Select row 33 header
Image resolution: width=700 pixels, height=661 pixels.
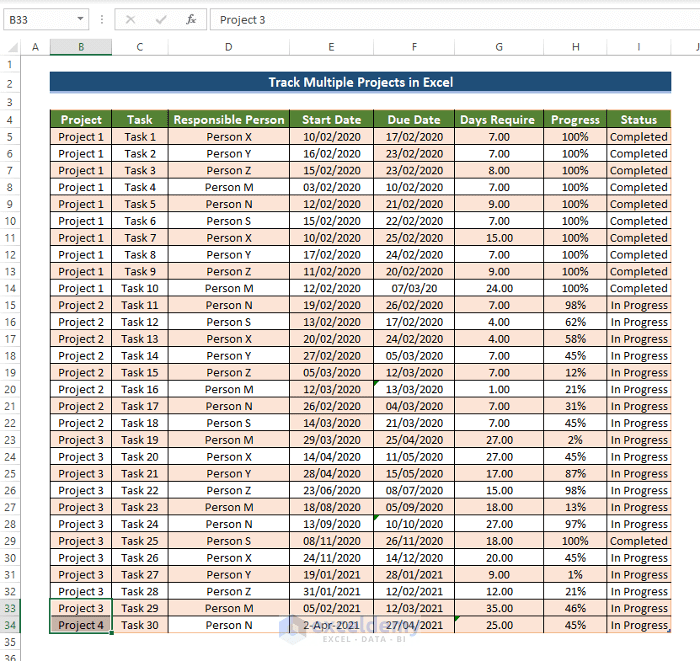pos(10,608)
